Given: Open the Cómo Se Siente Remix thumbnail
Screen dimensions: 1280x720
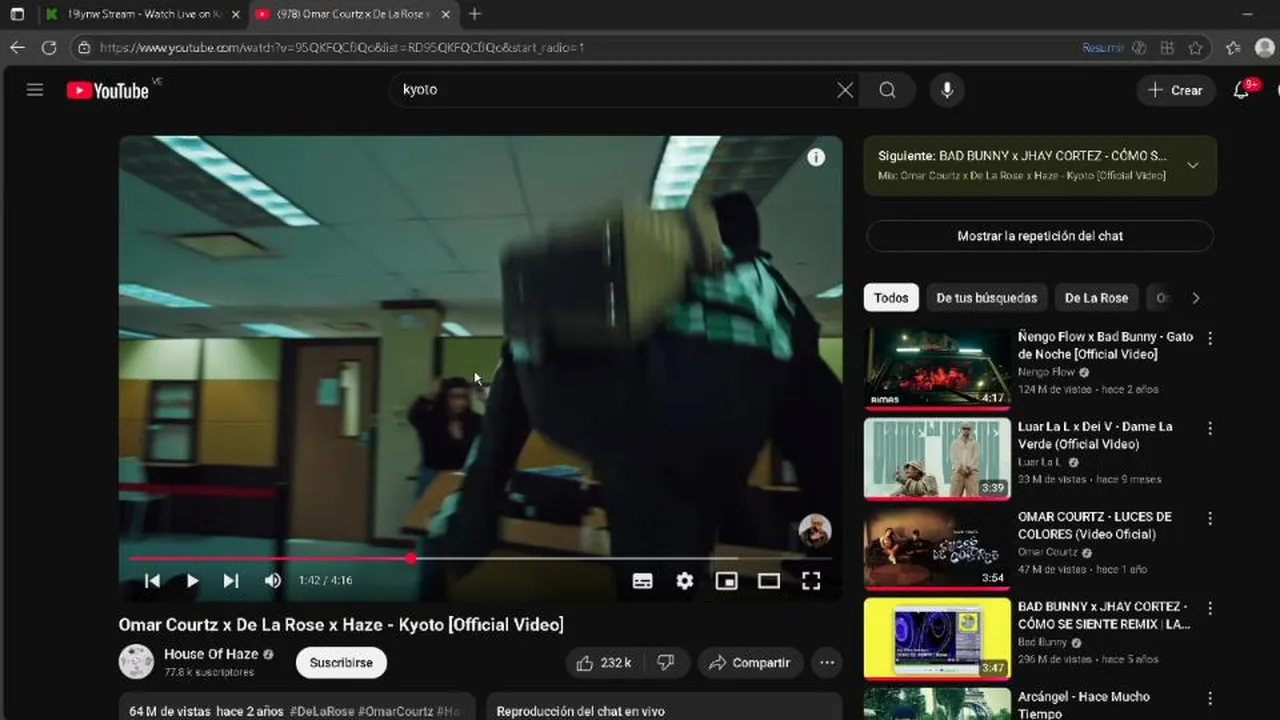Looking at the screenshot, I should point(937,638).
